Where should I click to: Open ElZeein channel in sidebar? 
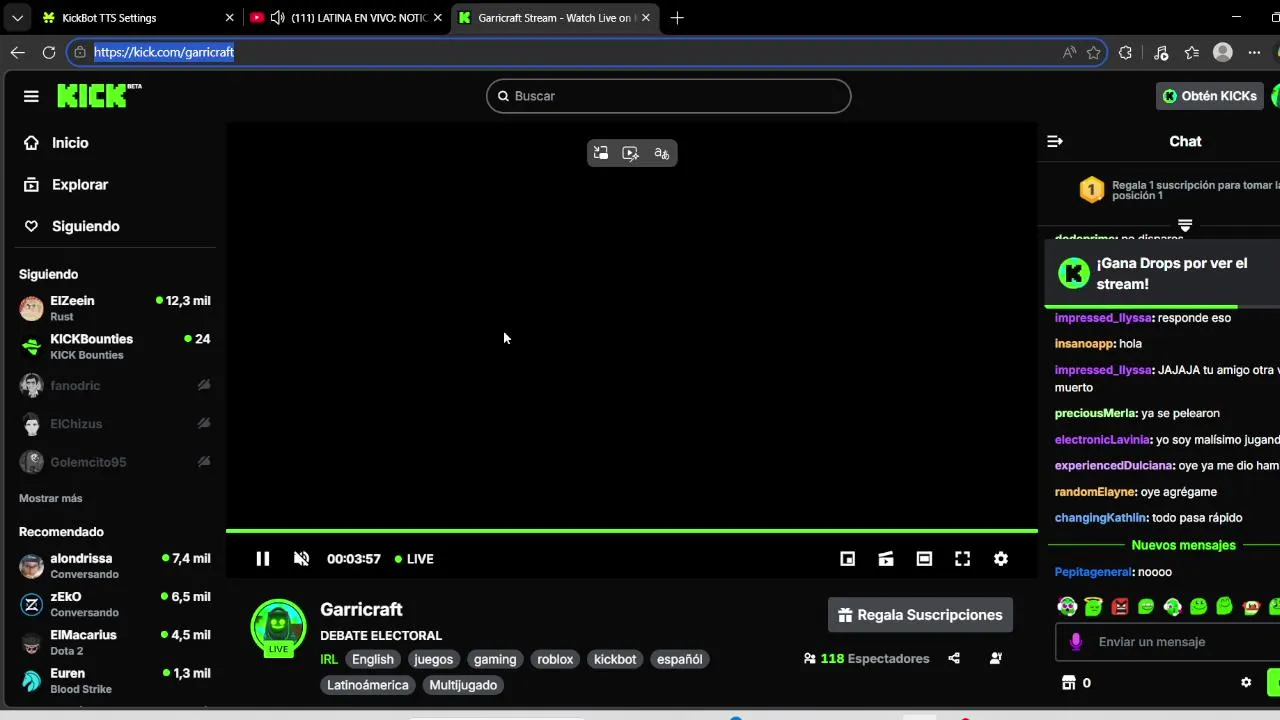115,308
